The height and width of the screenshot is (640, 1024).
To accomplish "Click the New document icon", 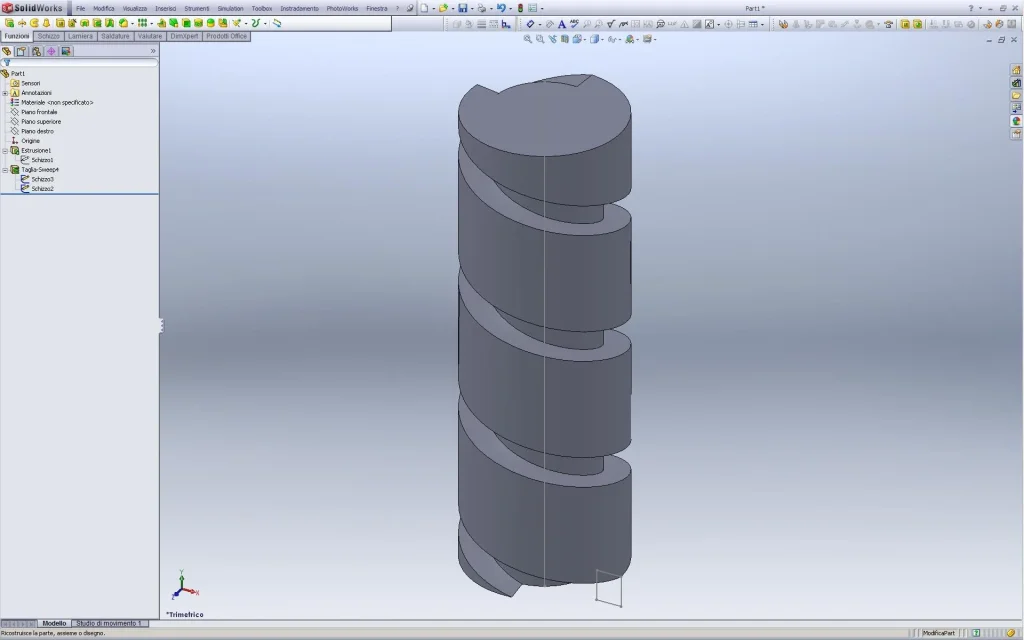I will click(424, 8).
